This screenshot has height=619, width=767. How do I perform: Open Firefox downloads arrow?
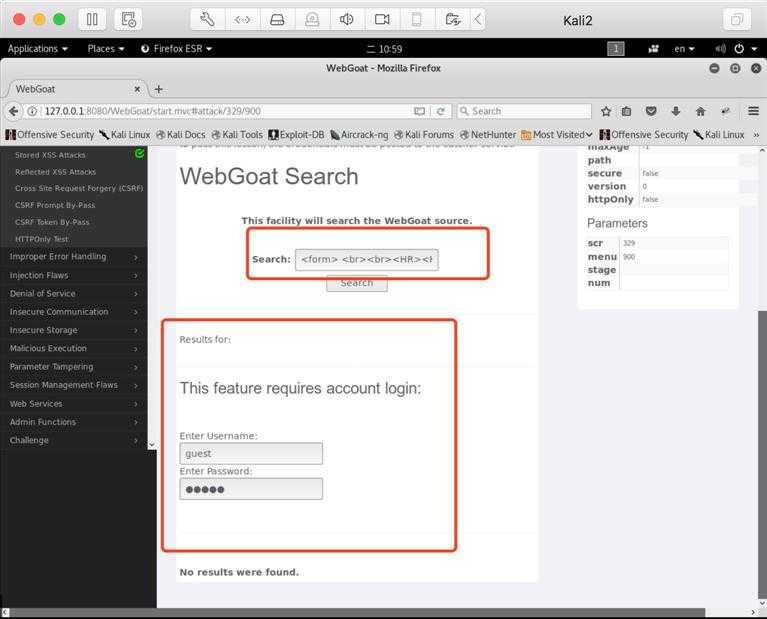(676, 111)
